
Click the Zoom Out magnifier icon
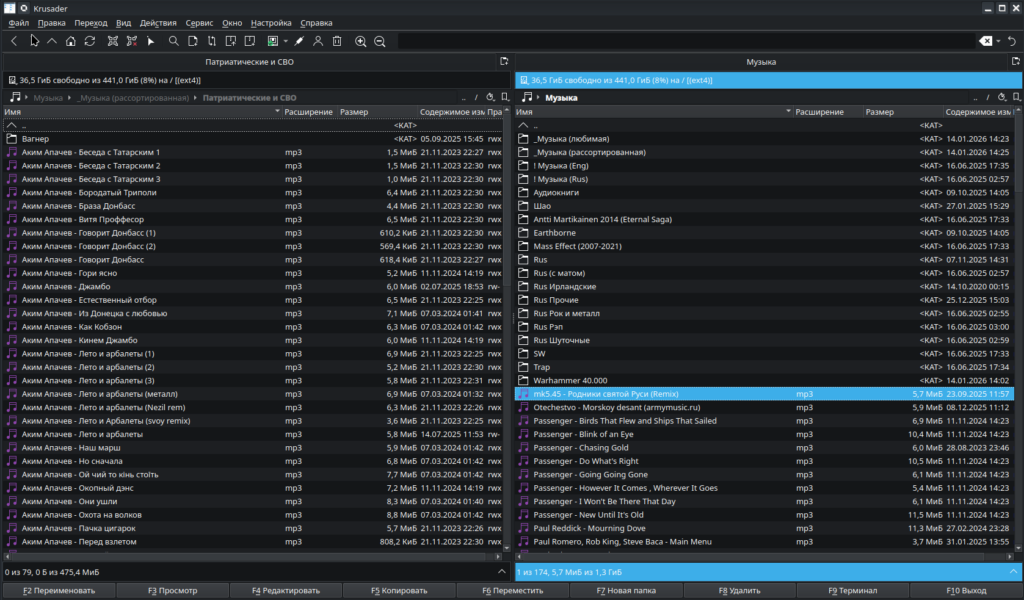[x=380, y=41]
